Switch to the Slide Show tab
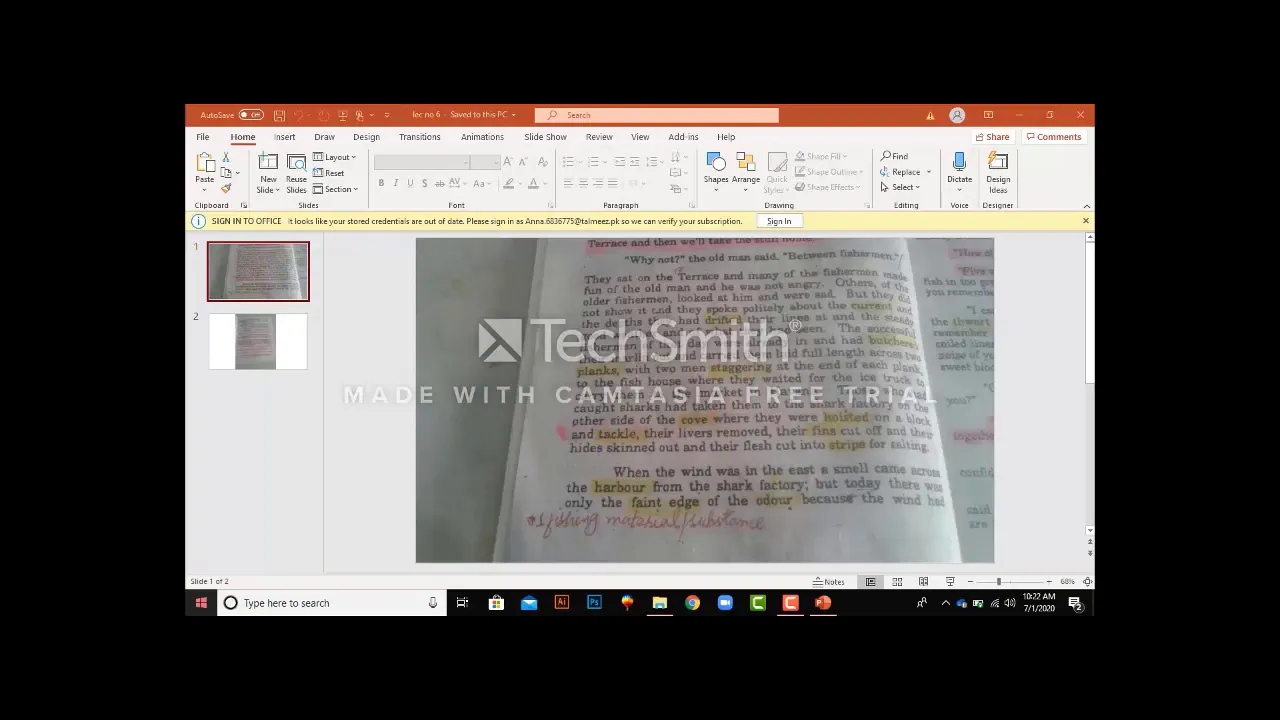The image size is (1280, 720). 545,137
